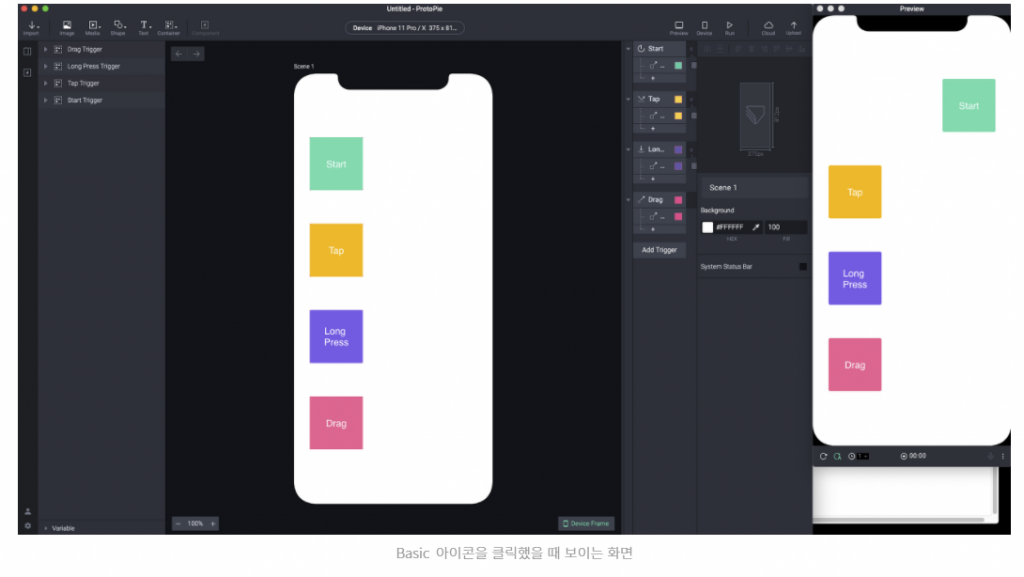Add a response under the Start trigger
Screen dimensions: 1024x577
point(652,78)
